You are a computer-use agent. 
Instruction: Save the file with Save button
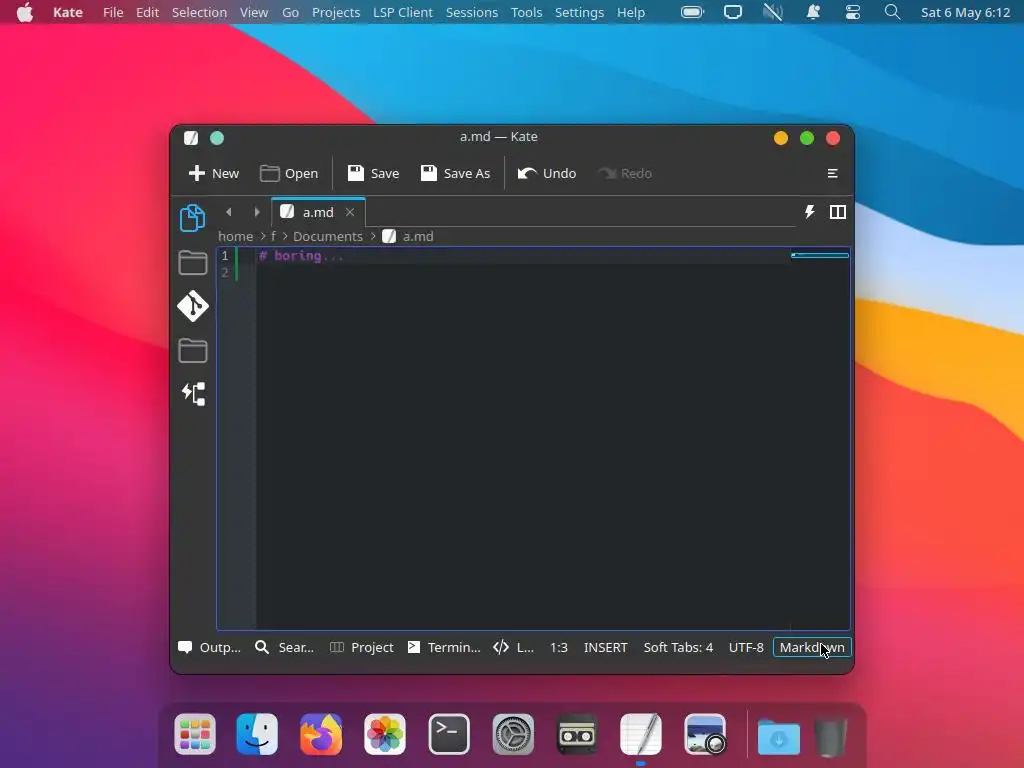(373, 173)
